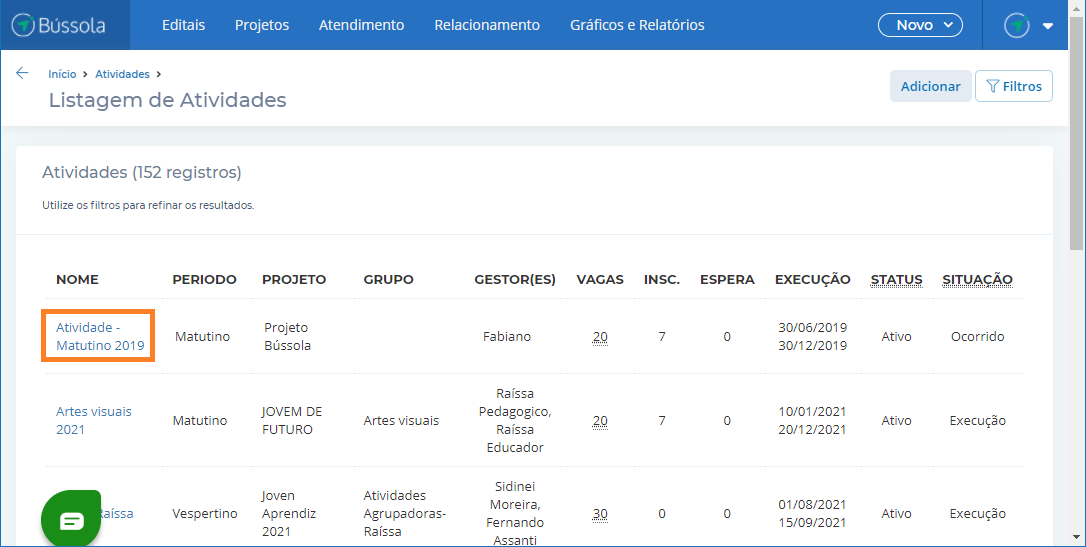Click Artes visuais group cell
Screen dimensions: 1086x547
coord(401,420)
